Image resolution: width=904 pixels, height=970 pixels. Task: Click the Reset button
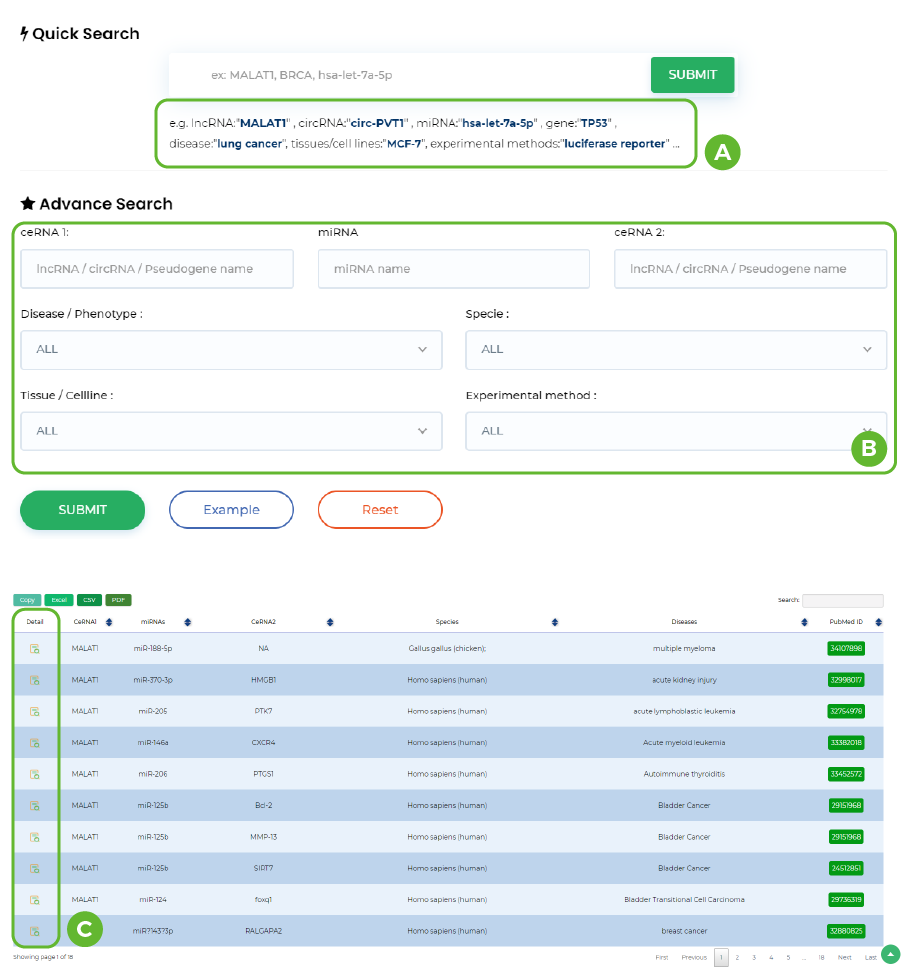coord(380,510)
